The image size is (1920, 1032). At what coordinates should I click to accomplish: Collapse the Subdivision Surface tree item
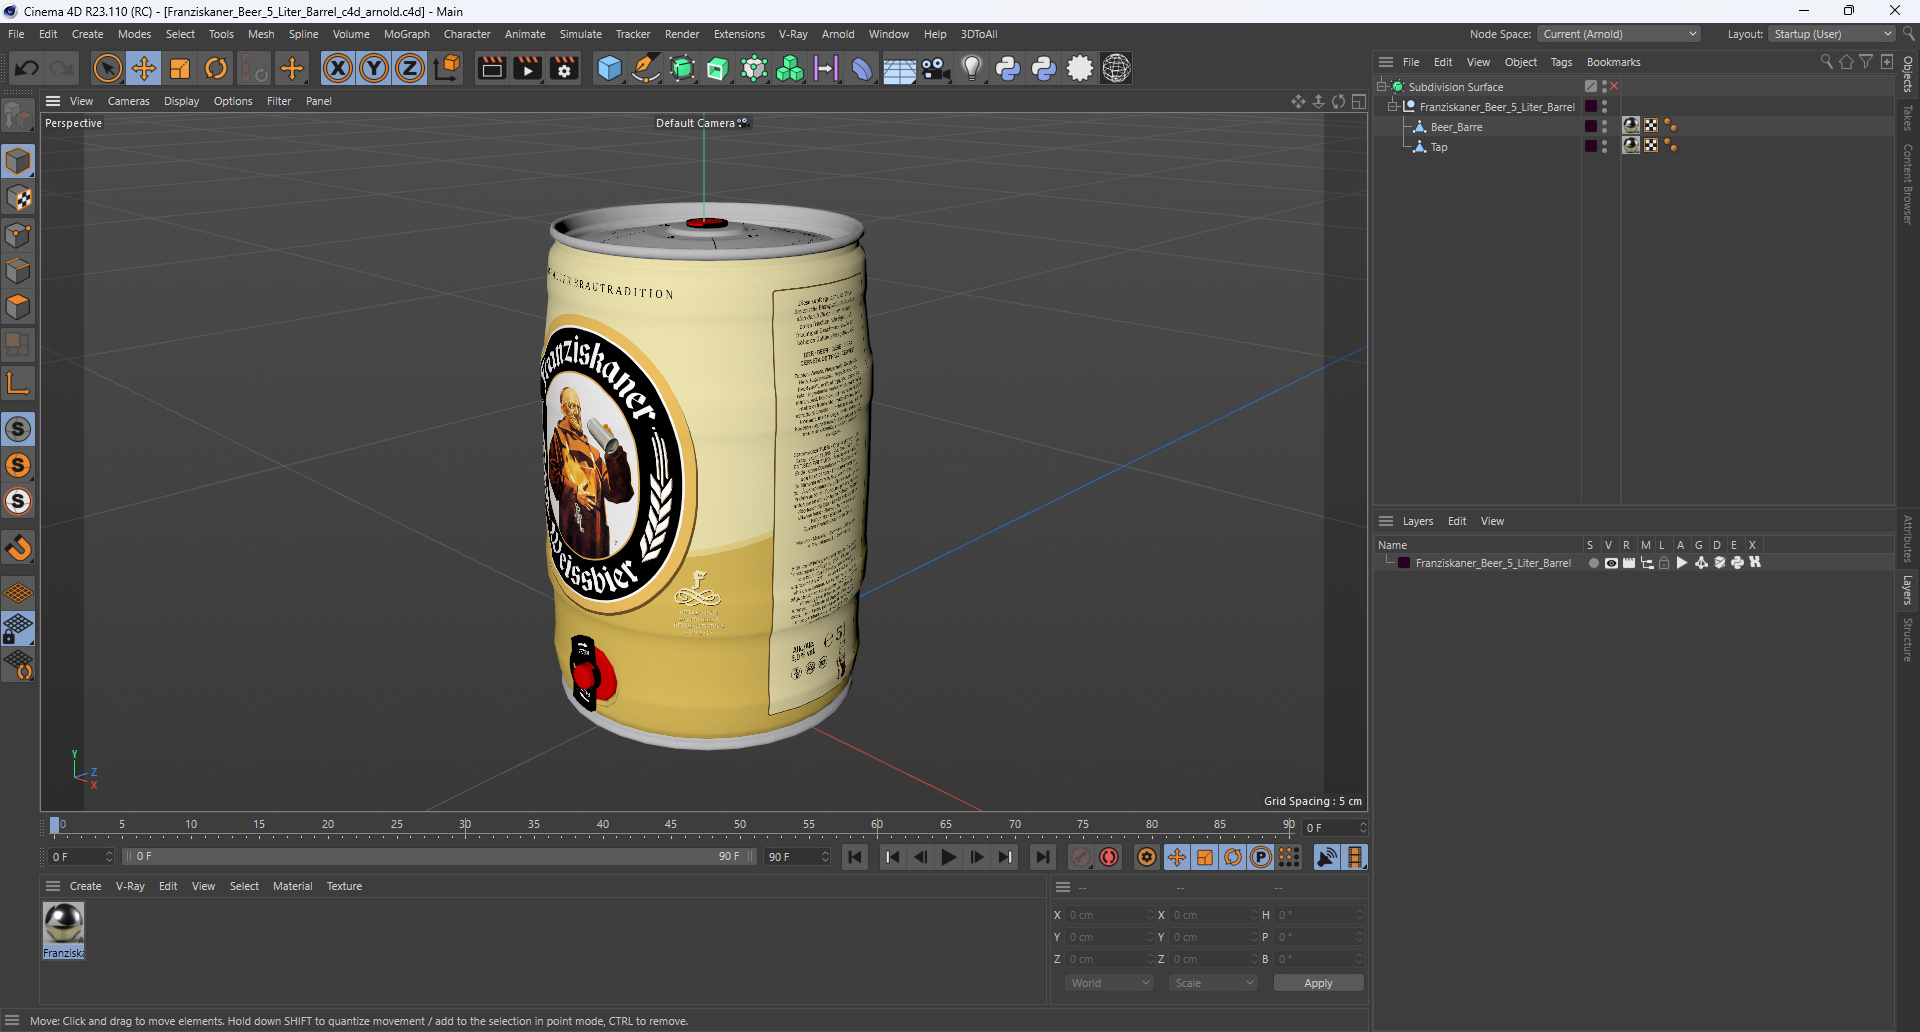pyautogui.click(x=1382, y=86)
